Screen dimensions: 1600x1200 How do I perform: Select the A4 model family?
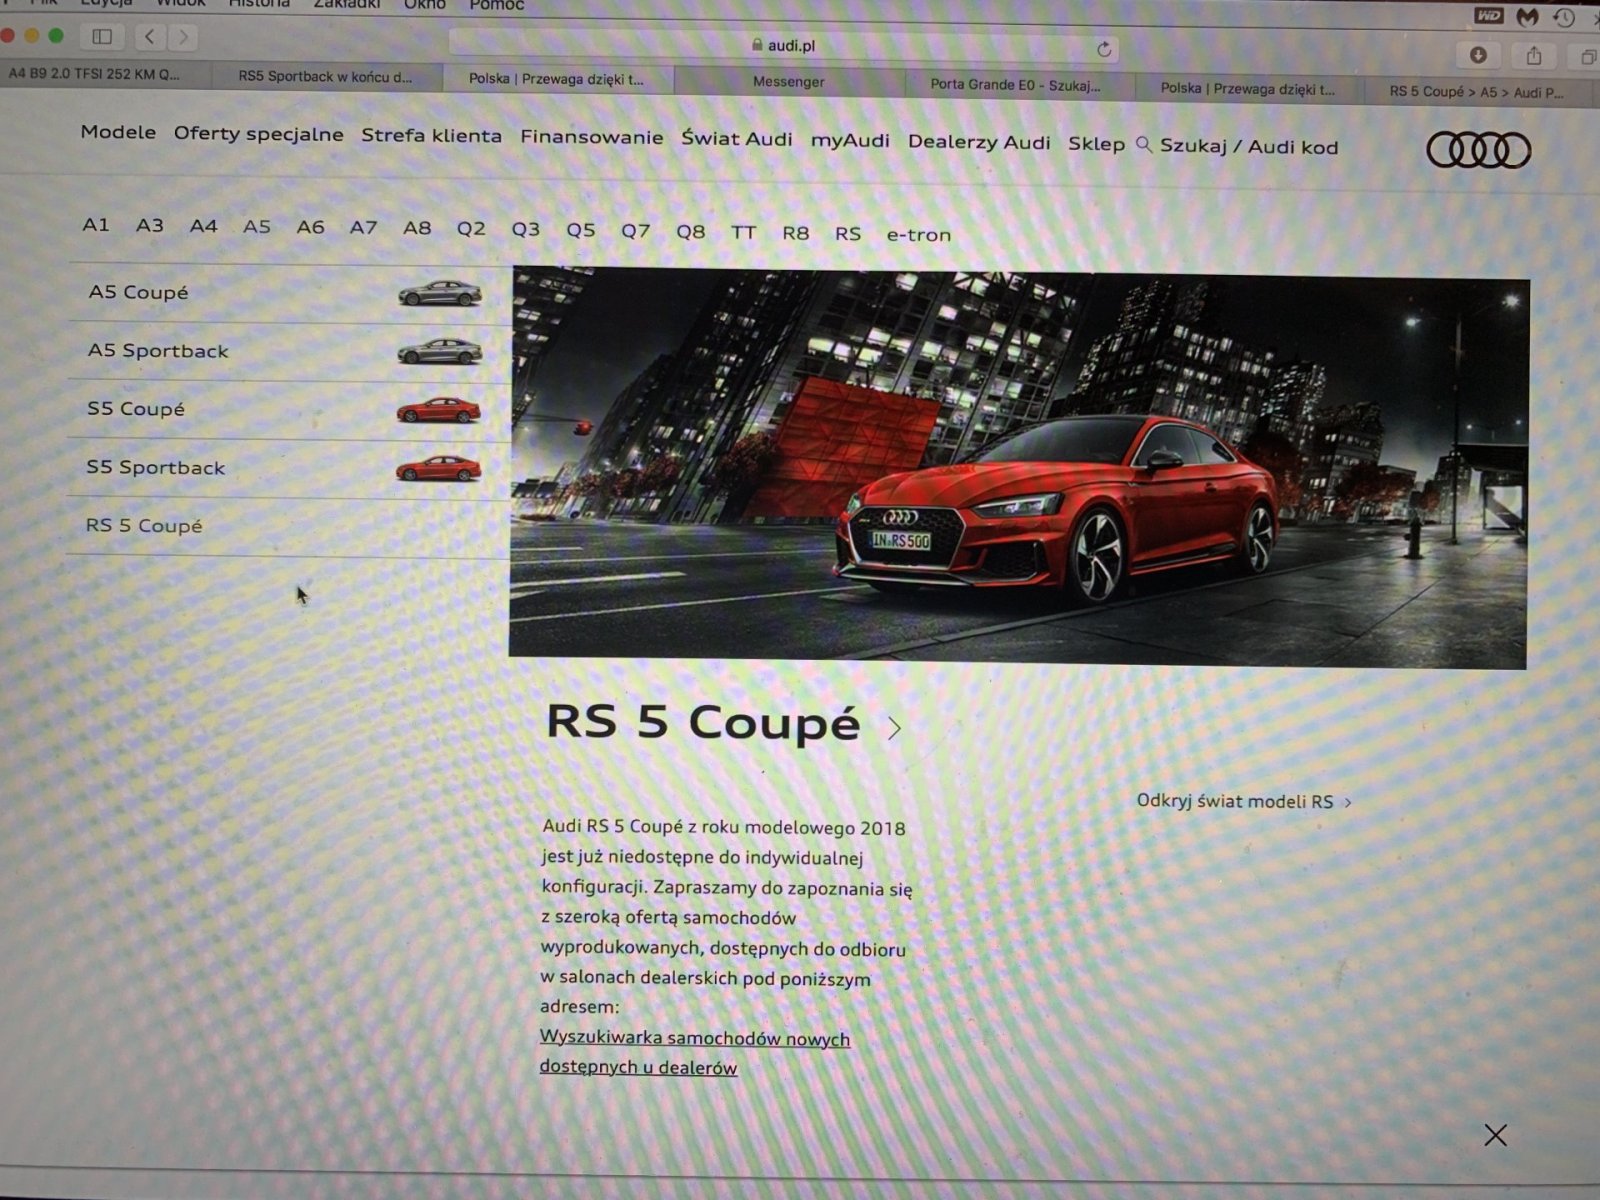coord(204,226)
